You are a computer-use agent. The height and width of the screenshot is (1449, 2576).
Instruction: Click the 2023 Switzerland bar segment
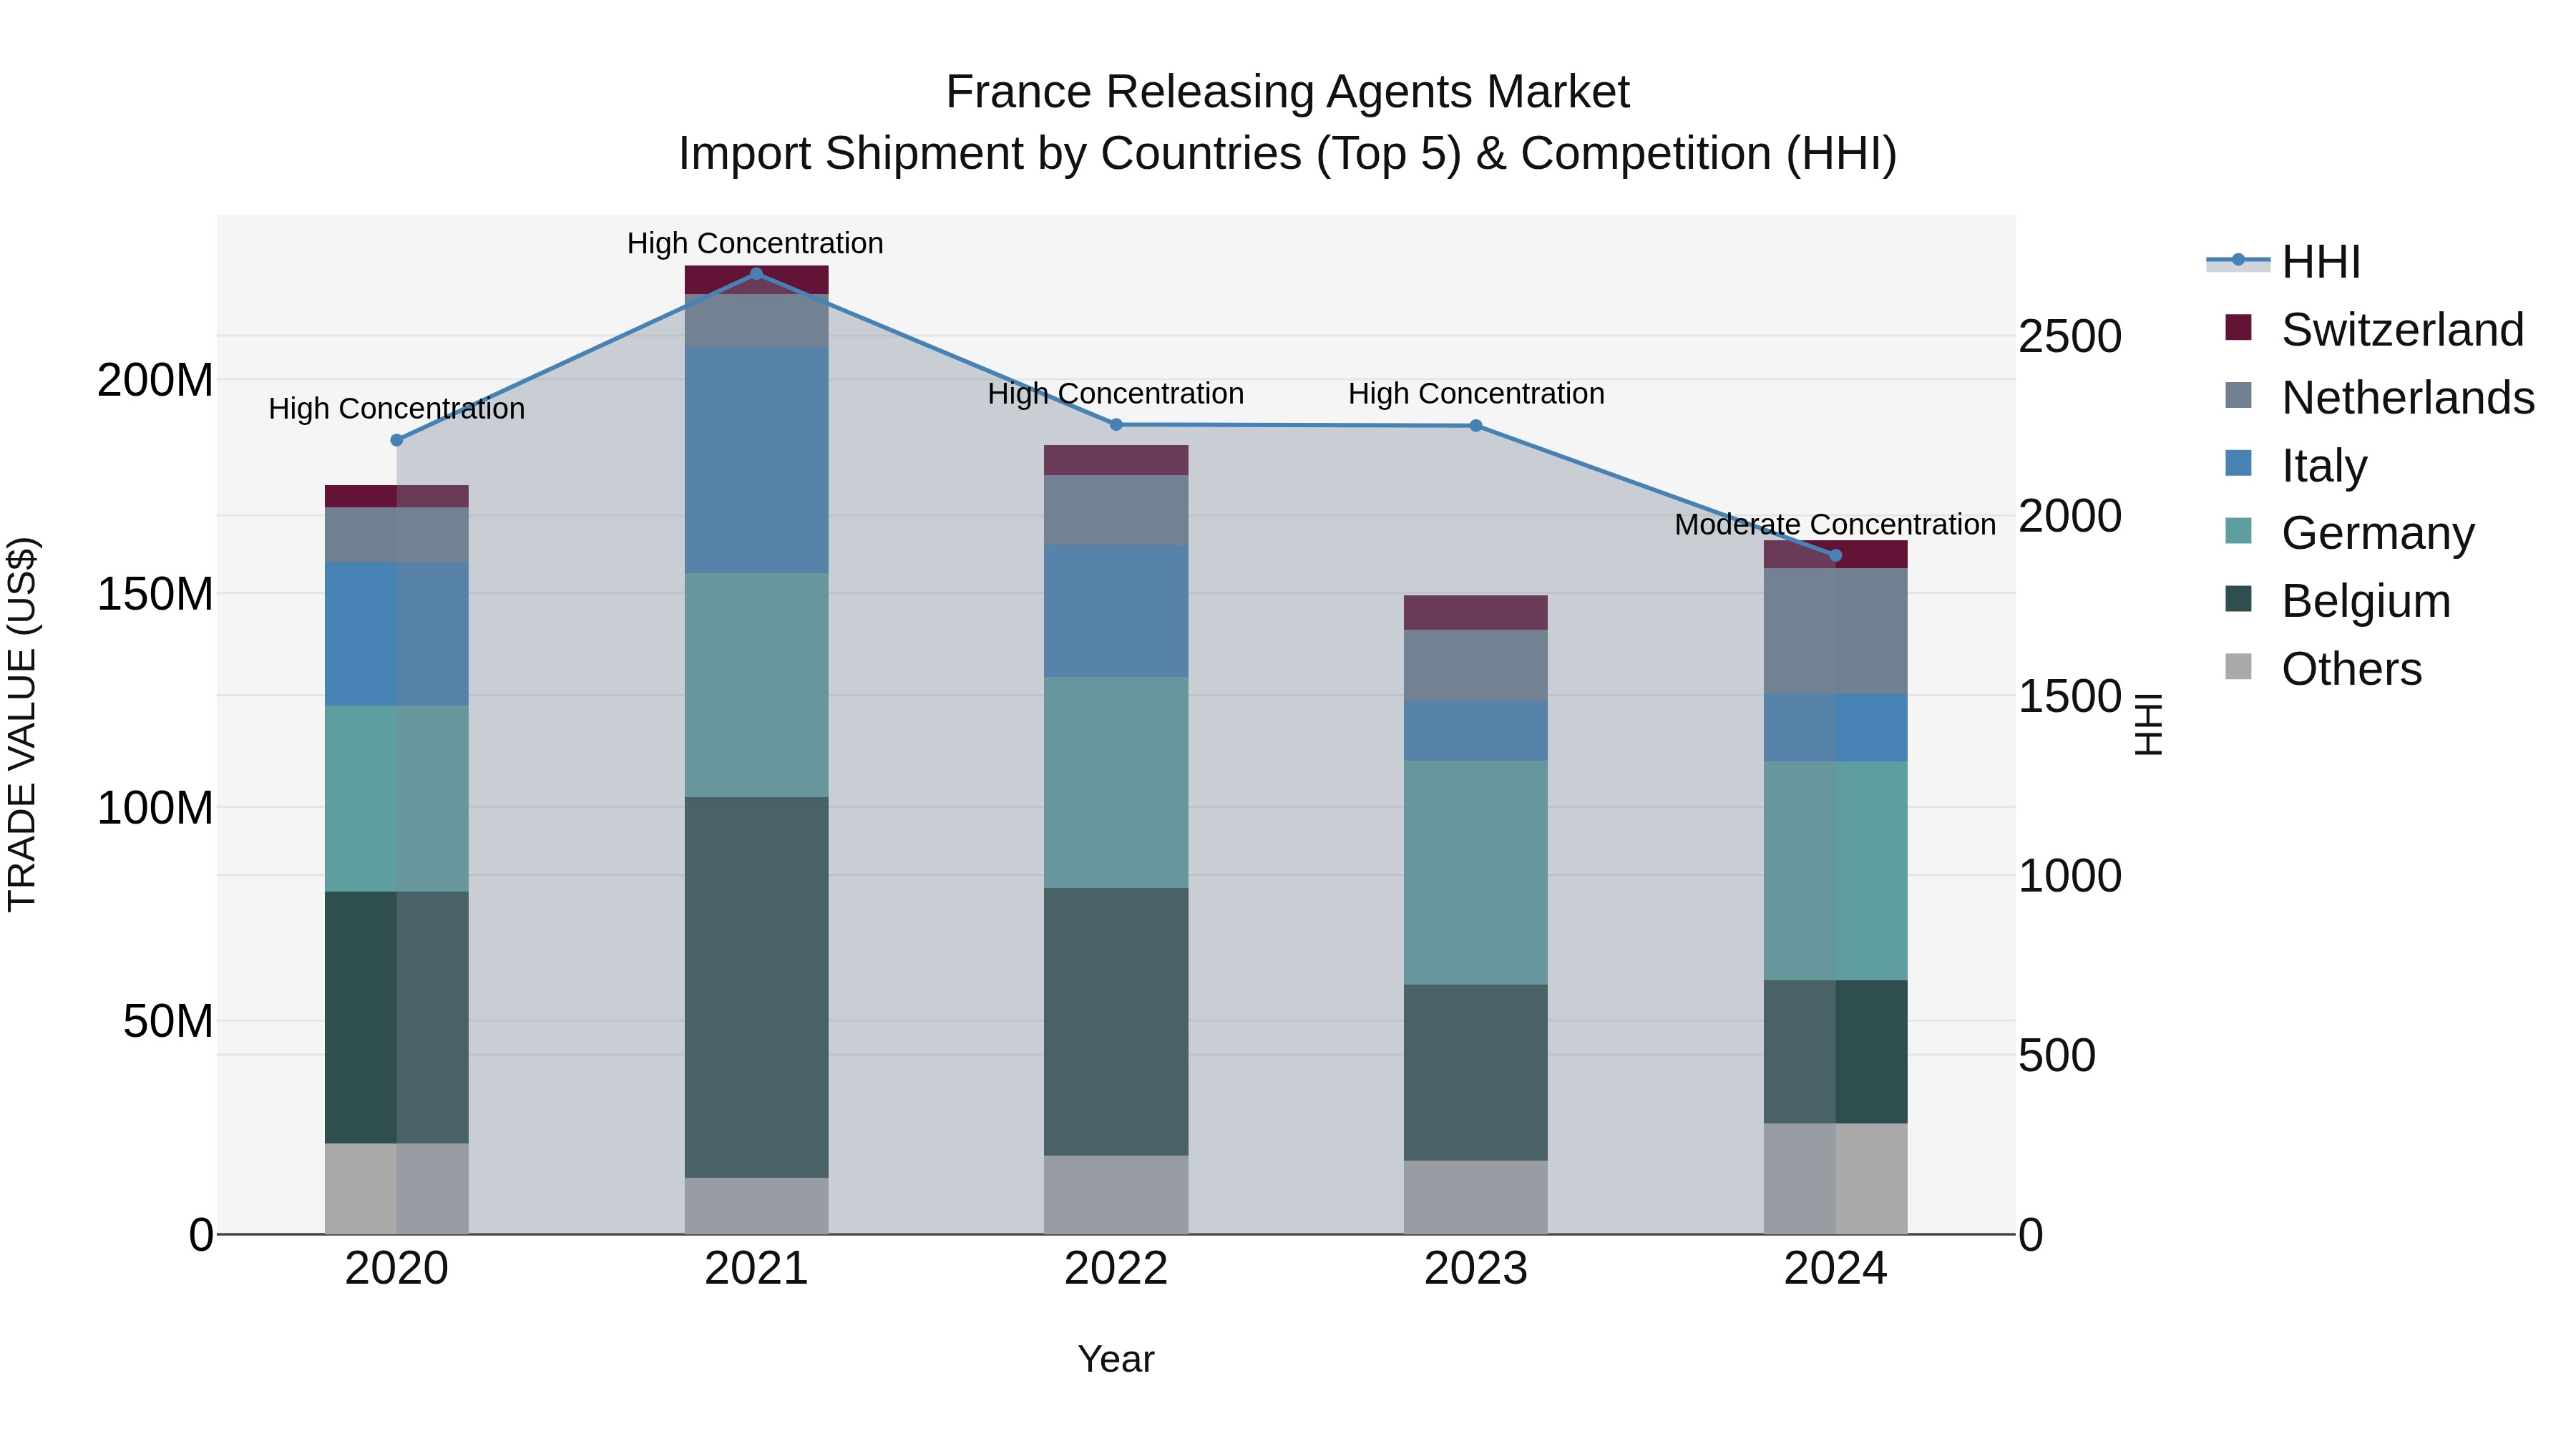pyautogui.click(x=1476, y=613)
